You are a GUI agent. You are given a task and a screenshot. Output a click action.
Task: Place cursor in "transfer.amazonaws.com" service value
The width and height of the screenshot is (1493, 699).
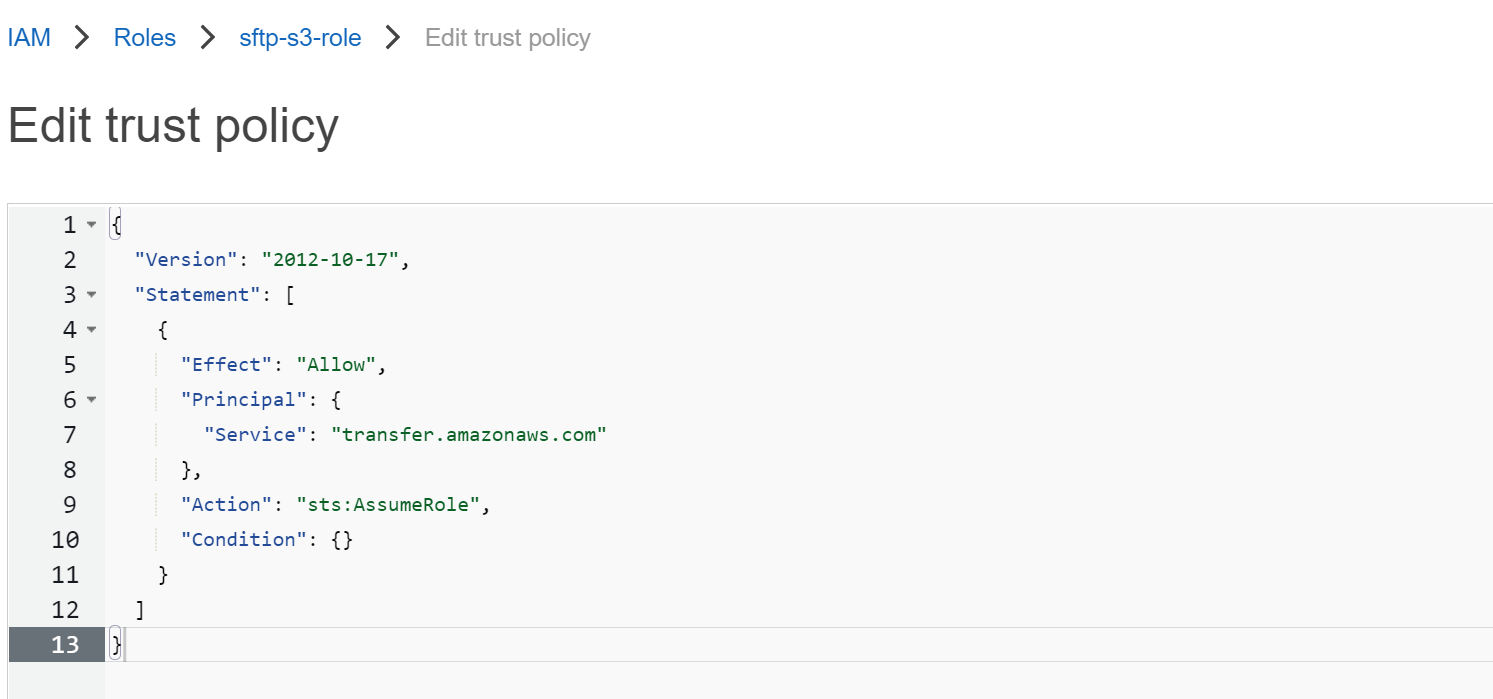coord(469,435)
